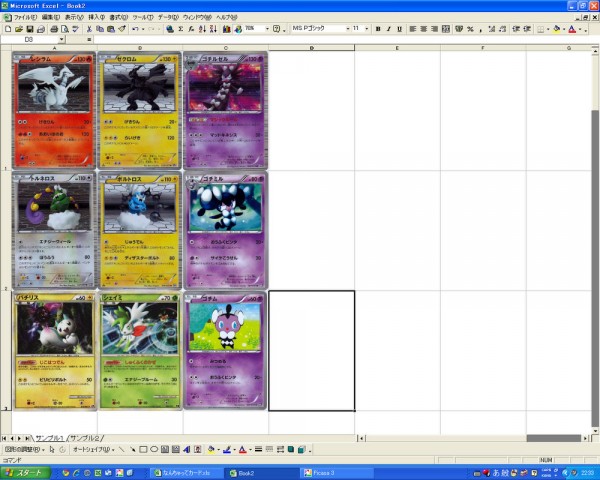Draw a rectangle shape
This screenshot has width=600, height=480.
coord(143,449)
